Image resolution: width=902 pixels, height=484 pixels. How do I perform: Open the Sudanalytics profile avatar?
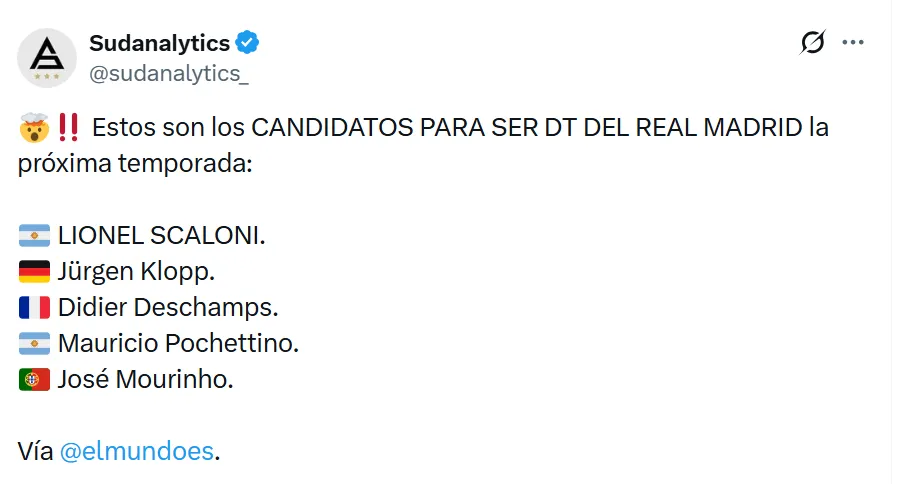tap(47, 58)
